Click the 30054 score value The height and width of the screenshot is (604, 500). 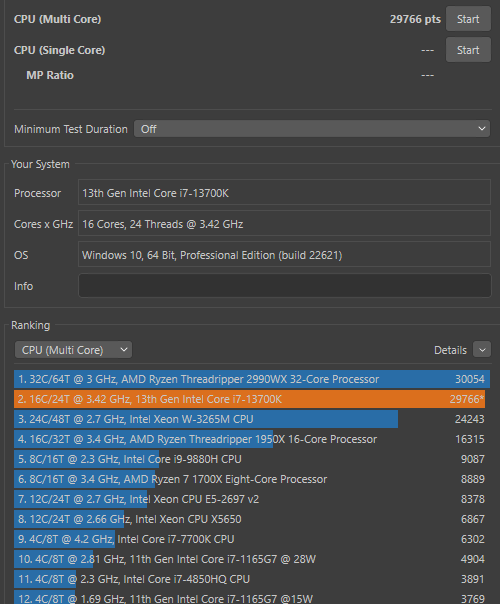tap(470, 379)
